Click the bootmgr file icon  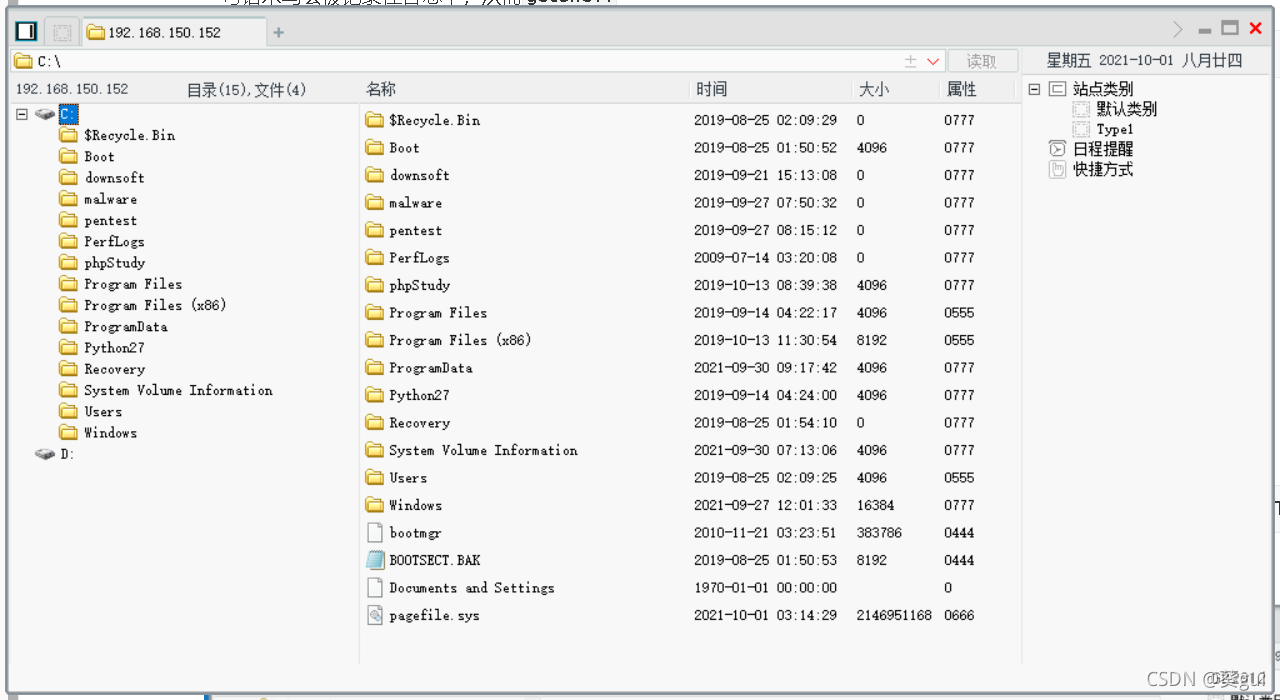(375, 532)
